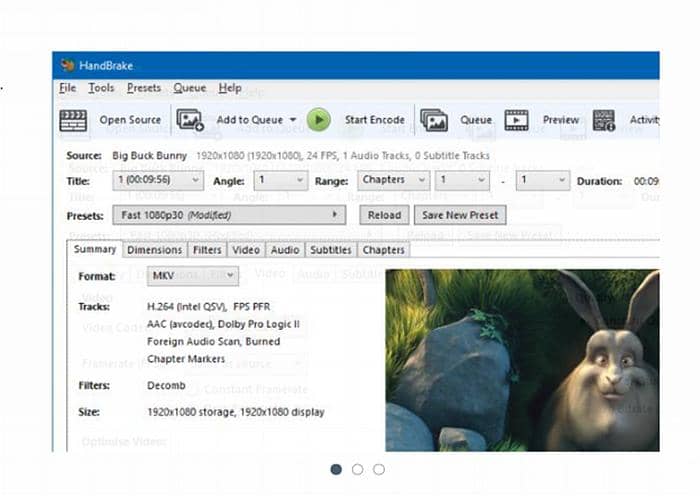Click the AAC (avcodec) Dolby Pro Logic II text

(223, 324)
